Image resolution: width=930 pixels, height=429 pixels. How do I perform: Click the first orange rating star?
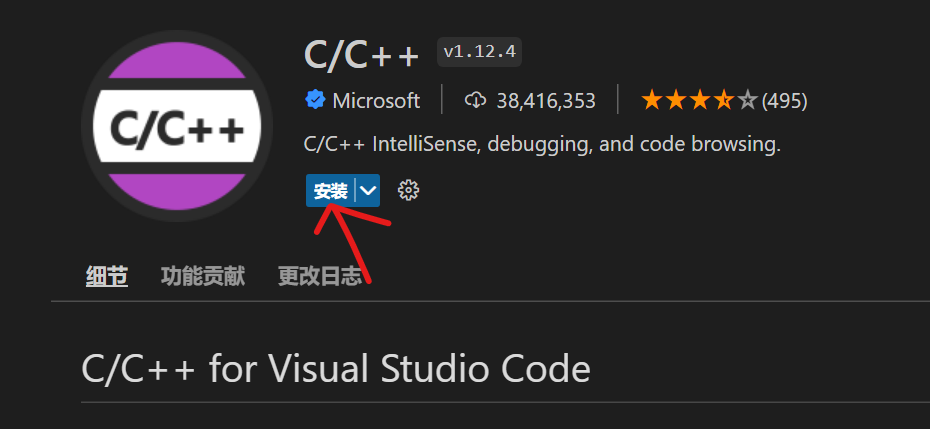coord(653,100)
